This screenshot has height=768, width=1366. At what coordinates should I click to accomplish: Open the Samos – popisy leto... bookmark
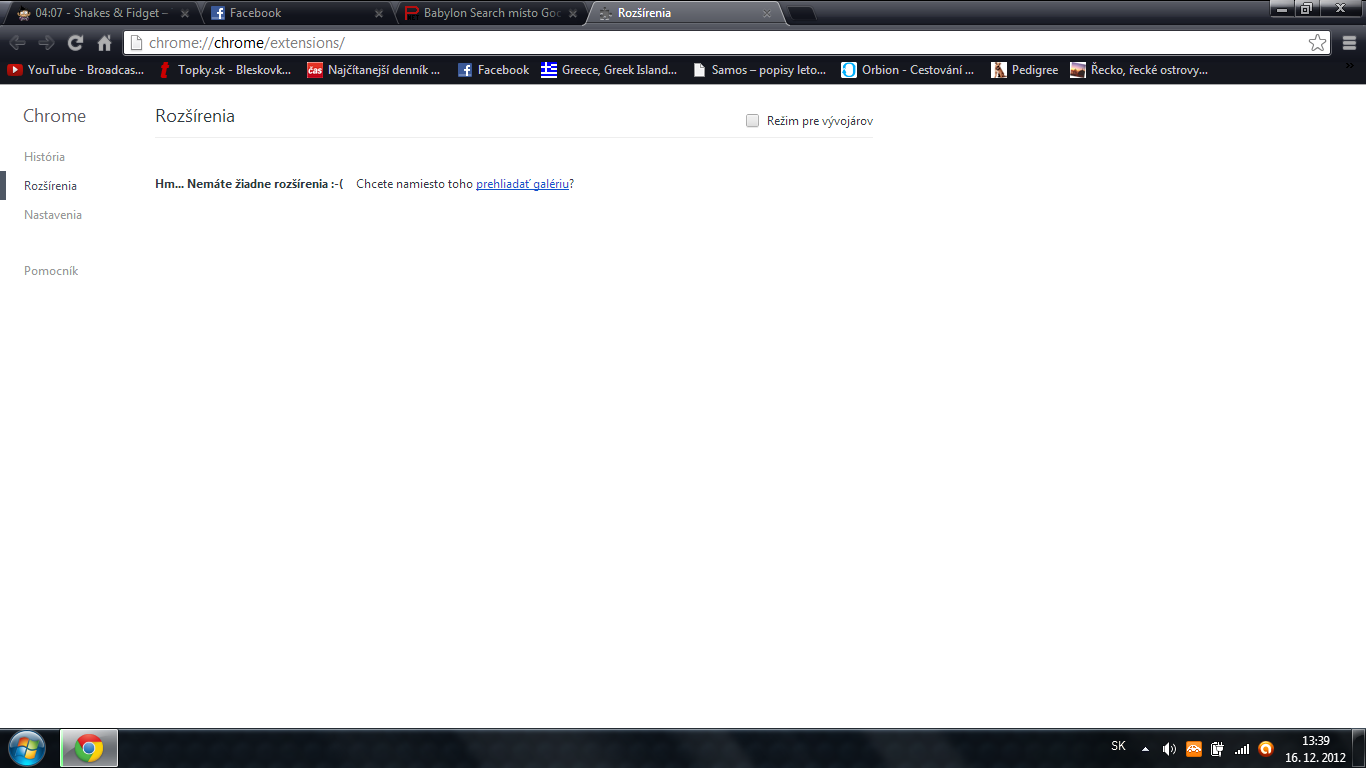tap(759, 70)
